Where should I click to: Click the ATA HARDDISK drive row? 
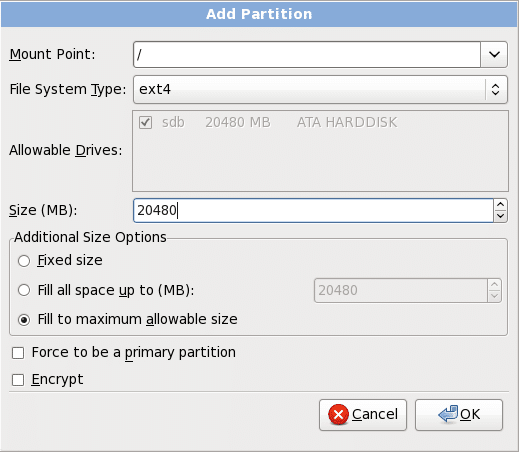click(x=320, y=122)
